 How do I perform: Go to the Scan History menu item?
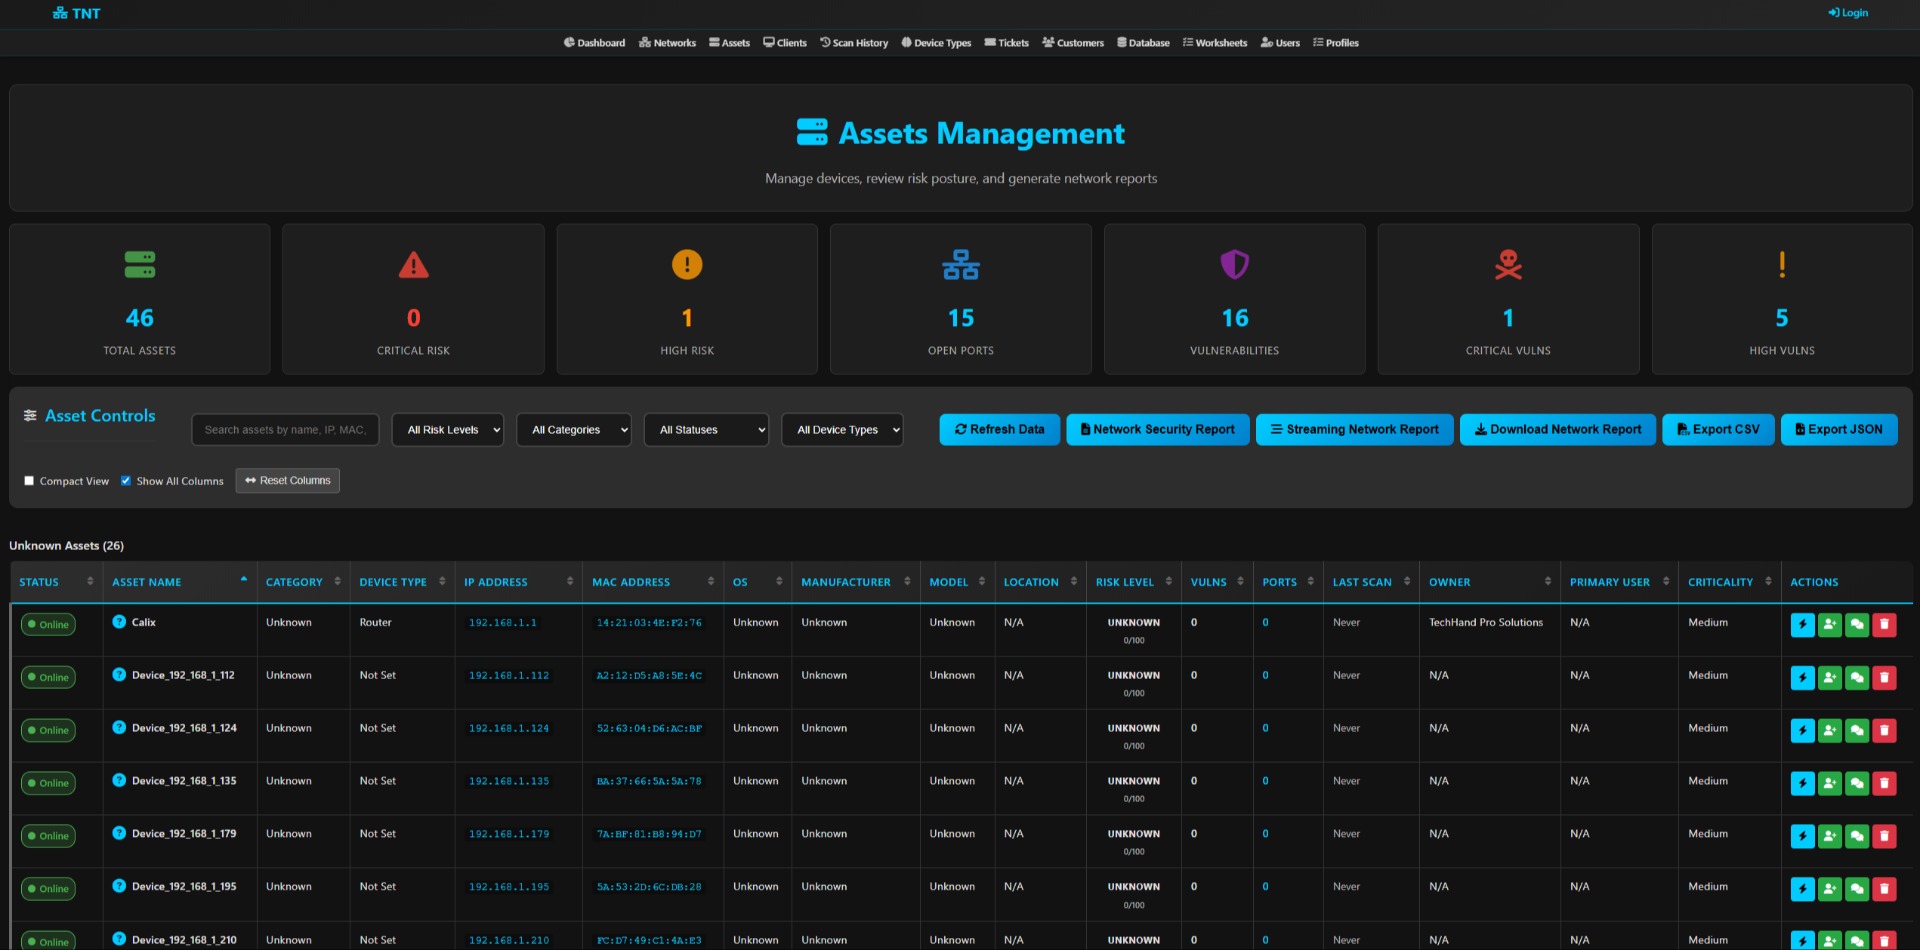click(x=853, y=43)
